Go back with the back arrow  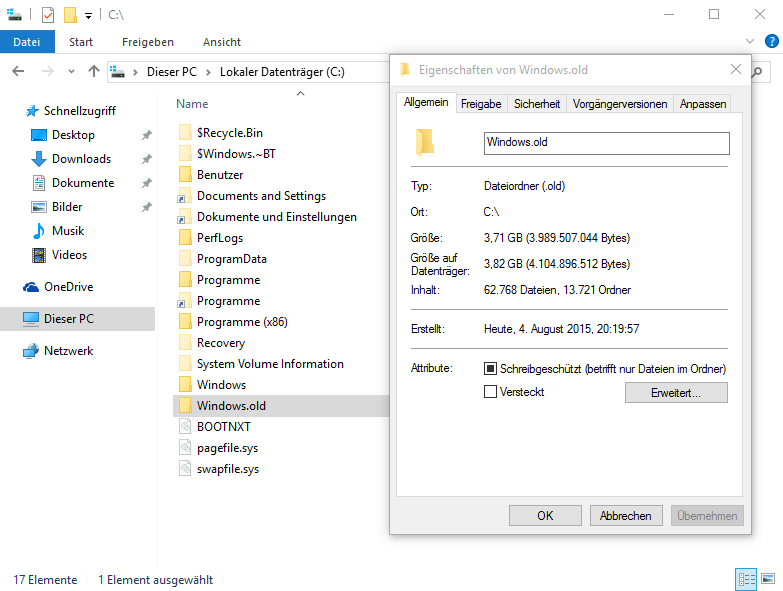pyautogui.click(x=18, y=71)
